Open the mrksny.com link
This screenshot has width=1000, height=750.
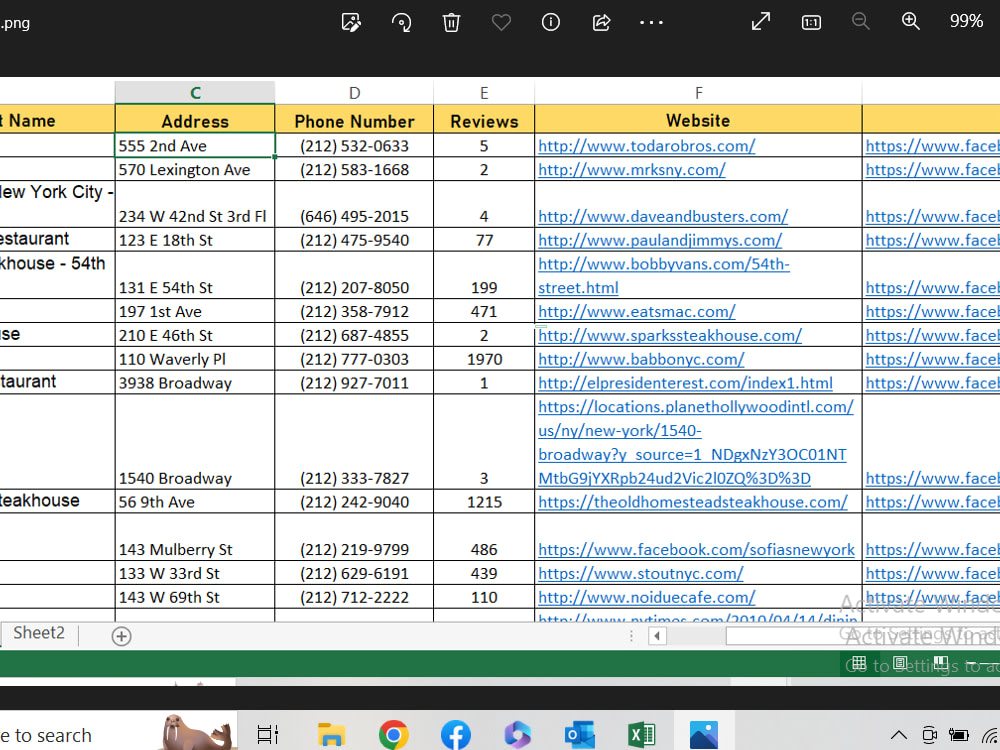632,170
